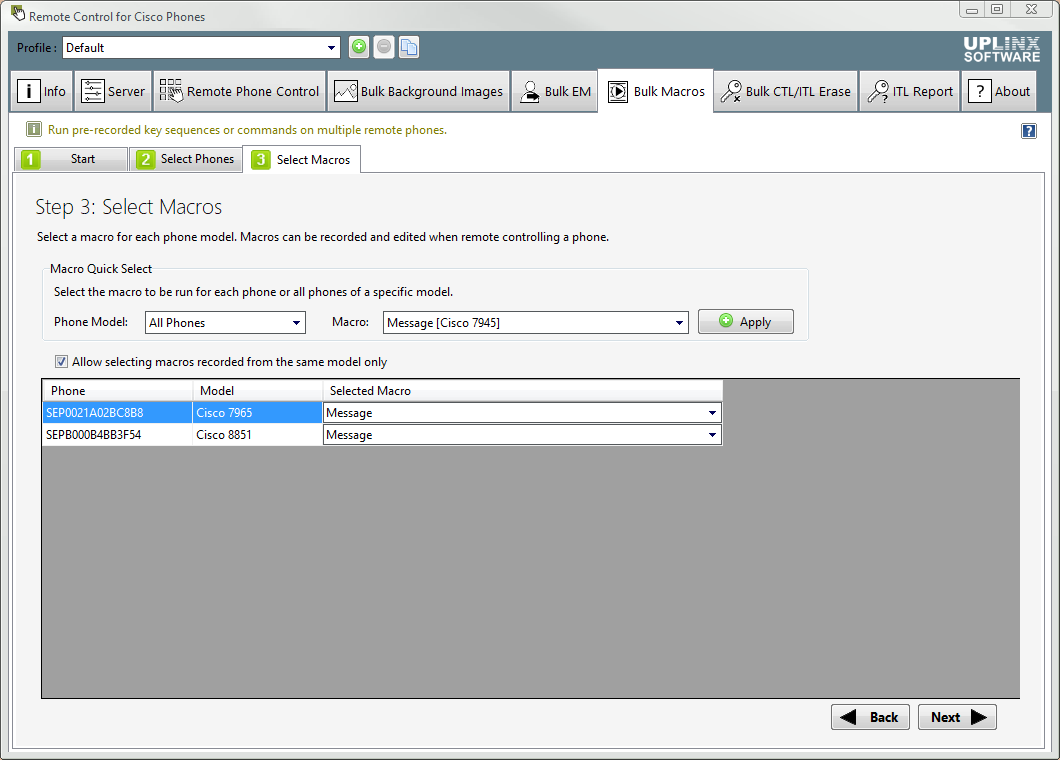Click the Cisco 8851 model cell
Viewport: 1060px width, 760px height.
point(257,435)
